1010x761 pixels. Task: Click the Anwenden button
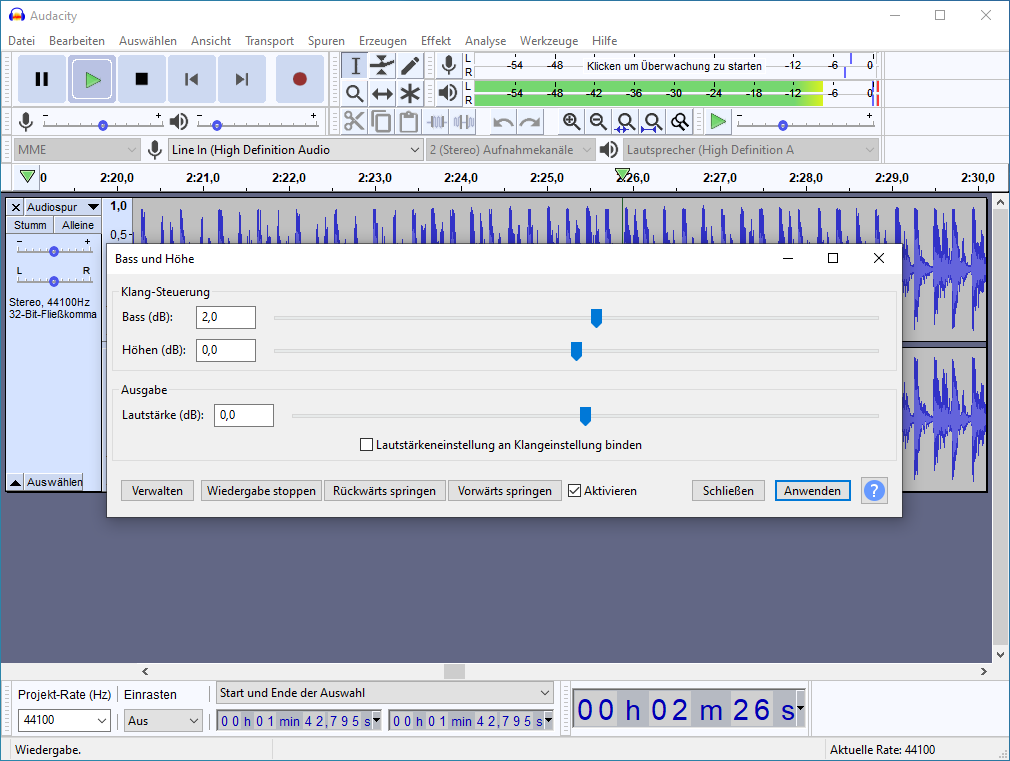[813, 491]
